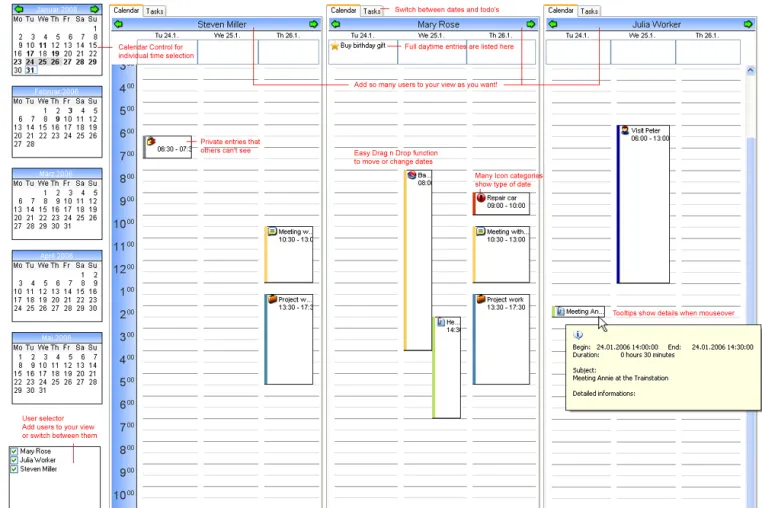The width and height of the screenshot is (762, 508).
Task: Select the Repair car red icon entry
Action: pos(501,203)
